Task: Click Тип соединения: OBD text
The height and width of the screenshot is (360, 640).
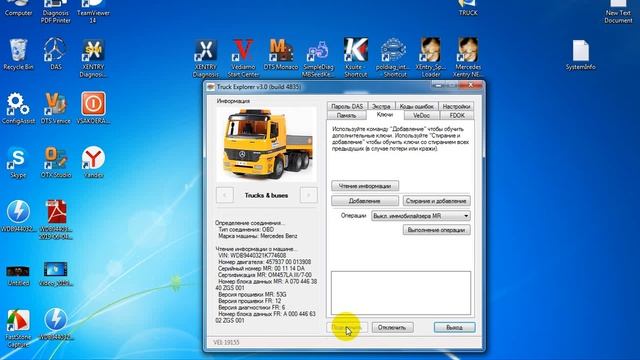Action: pyautogui.click(x=246, y=229)
